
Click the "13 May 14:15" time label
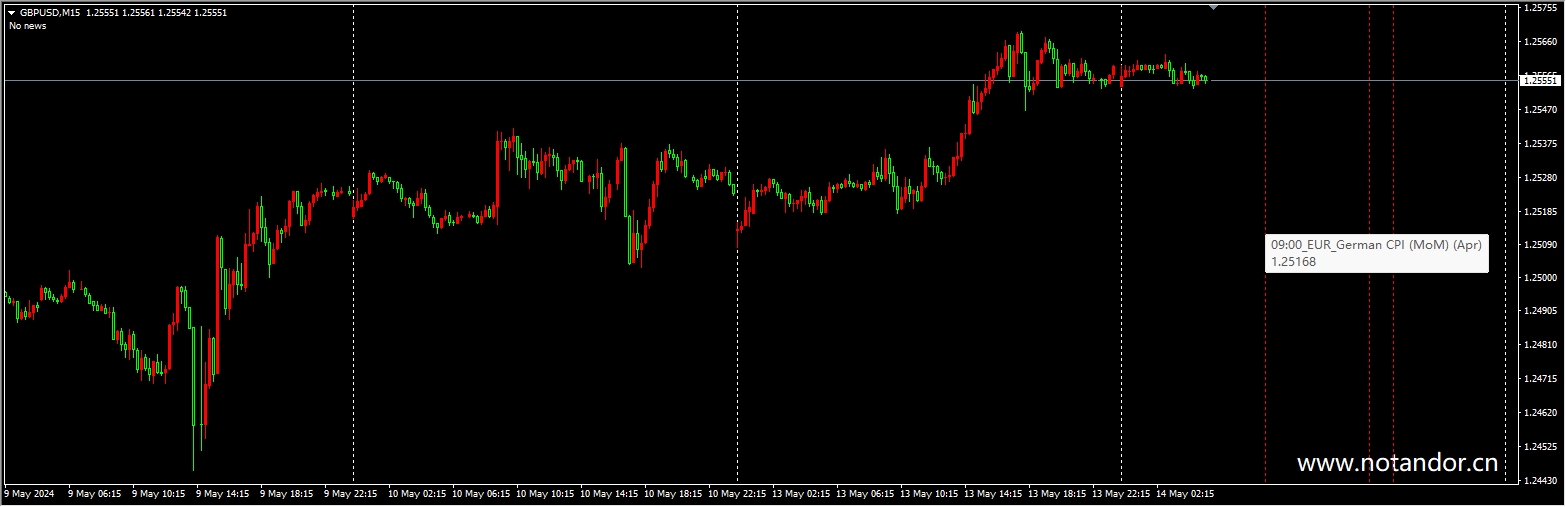click(993, 494)
